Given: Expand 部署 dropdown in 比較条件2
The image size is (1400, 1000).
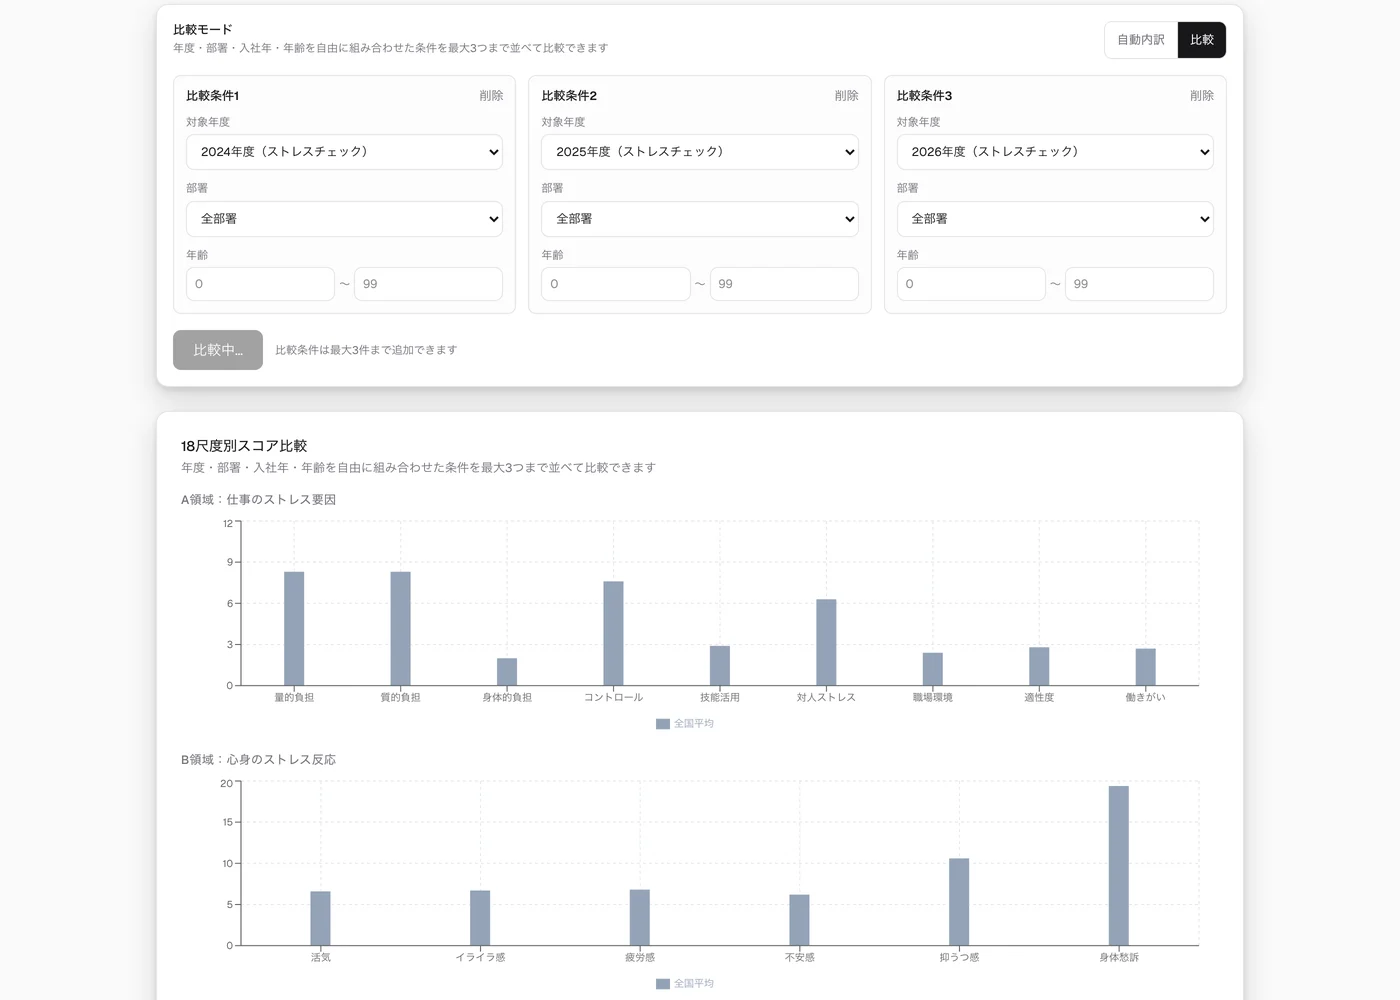Looking at the screenshot, I should 700,219.
